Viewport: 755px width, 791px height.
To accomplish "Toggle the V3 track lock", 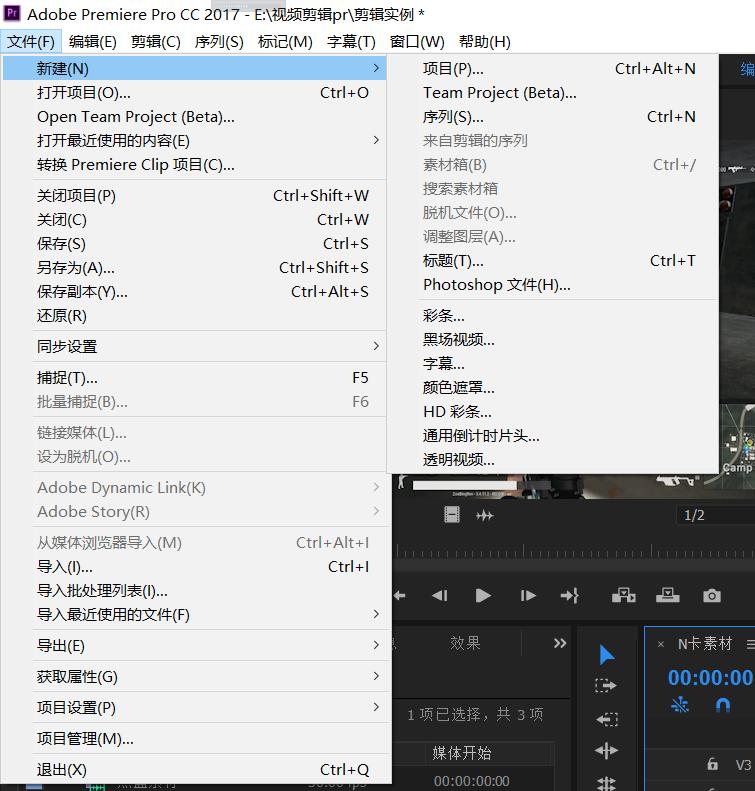I will pos(712,764).
